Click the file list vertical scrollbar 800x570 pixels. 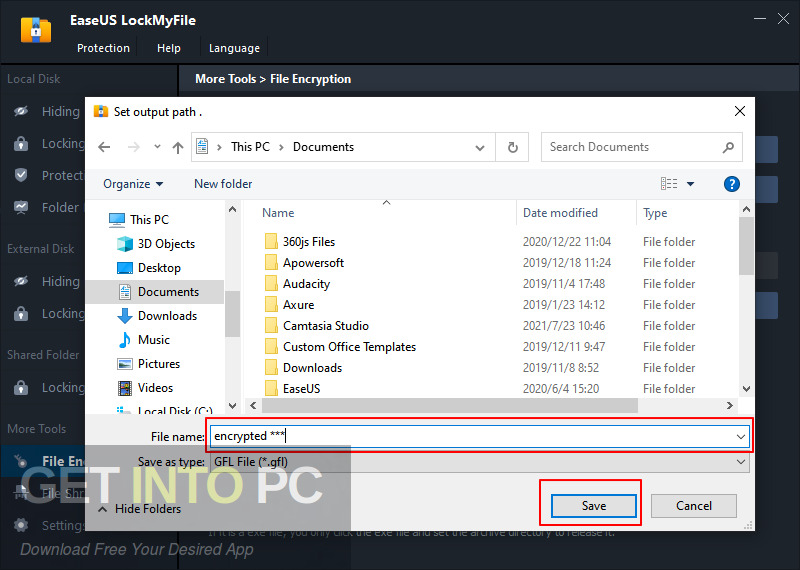pyautogui.click(x=746, y=246)
